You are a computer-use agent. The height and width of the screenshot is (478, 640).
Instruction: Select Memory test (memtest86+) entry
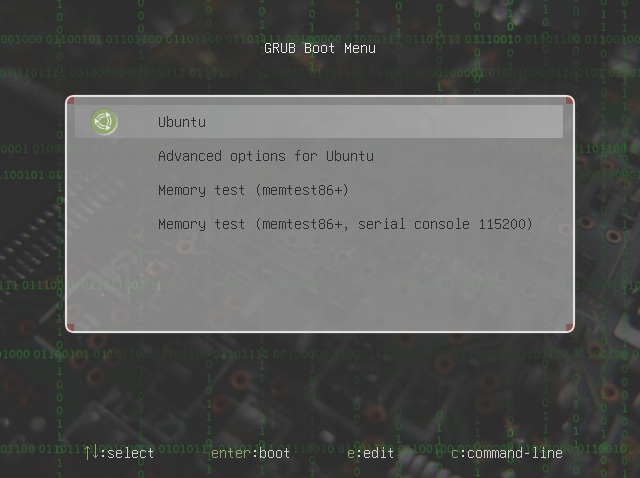click(x=253, y=190)
